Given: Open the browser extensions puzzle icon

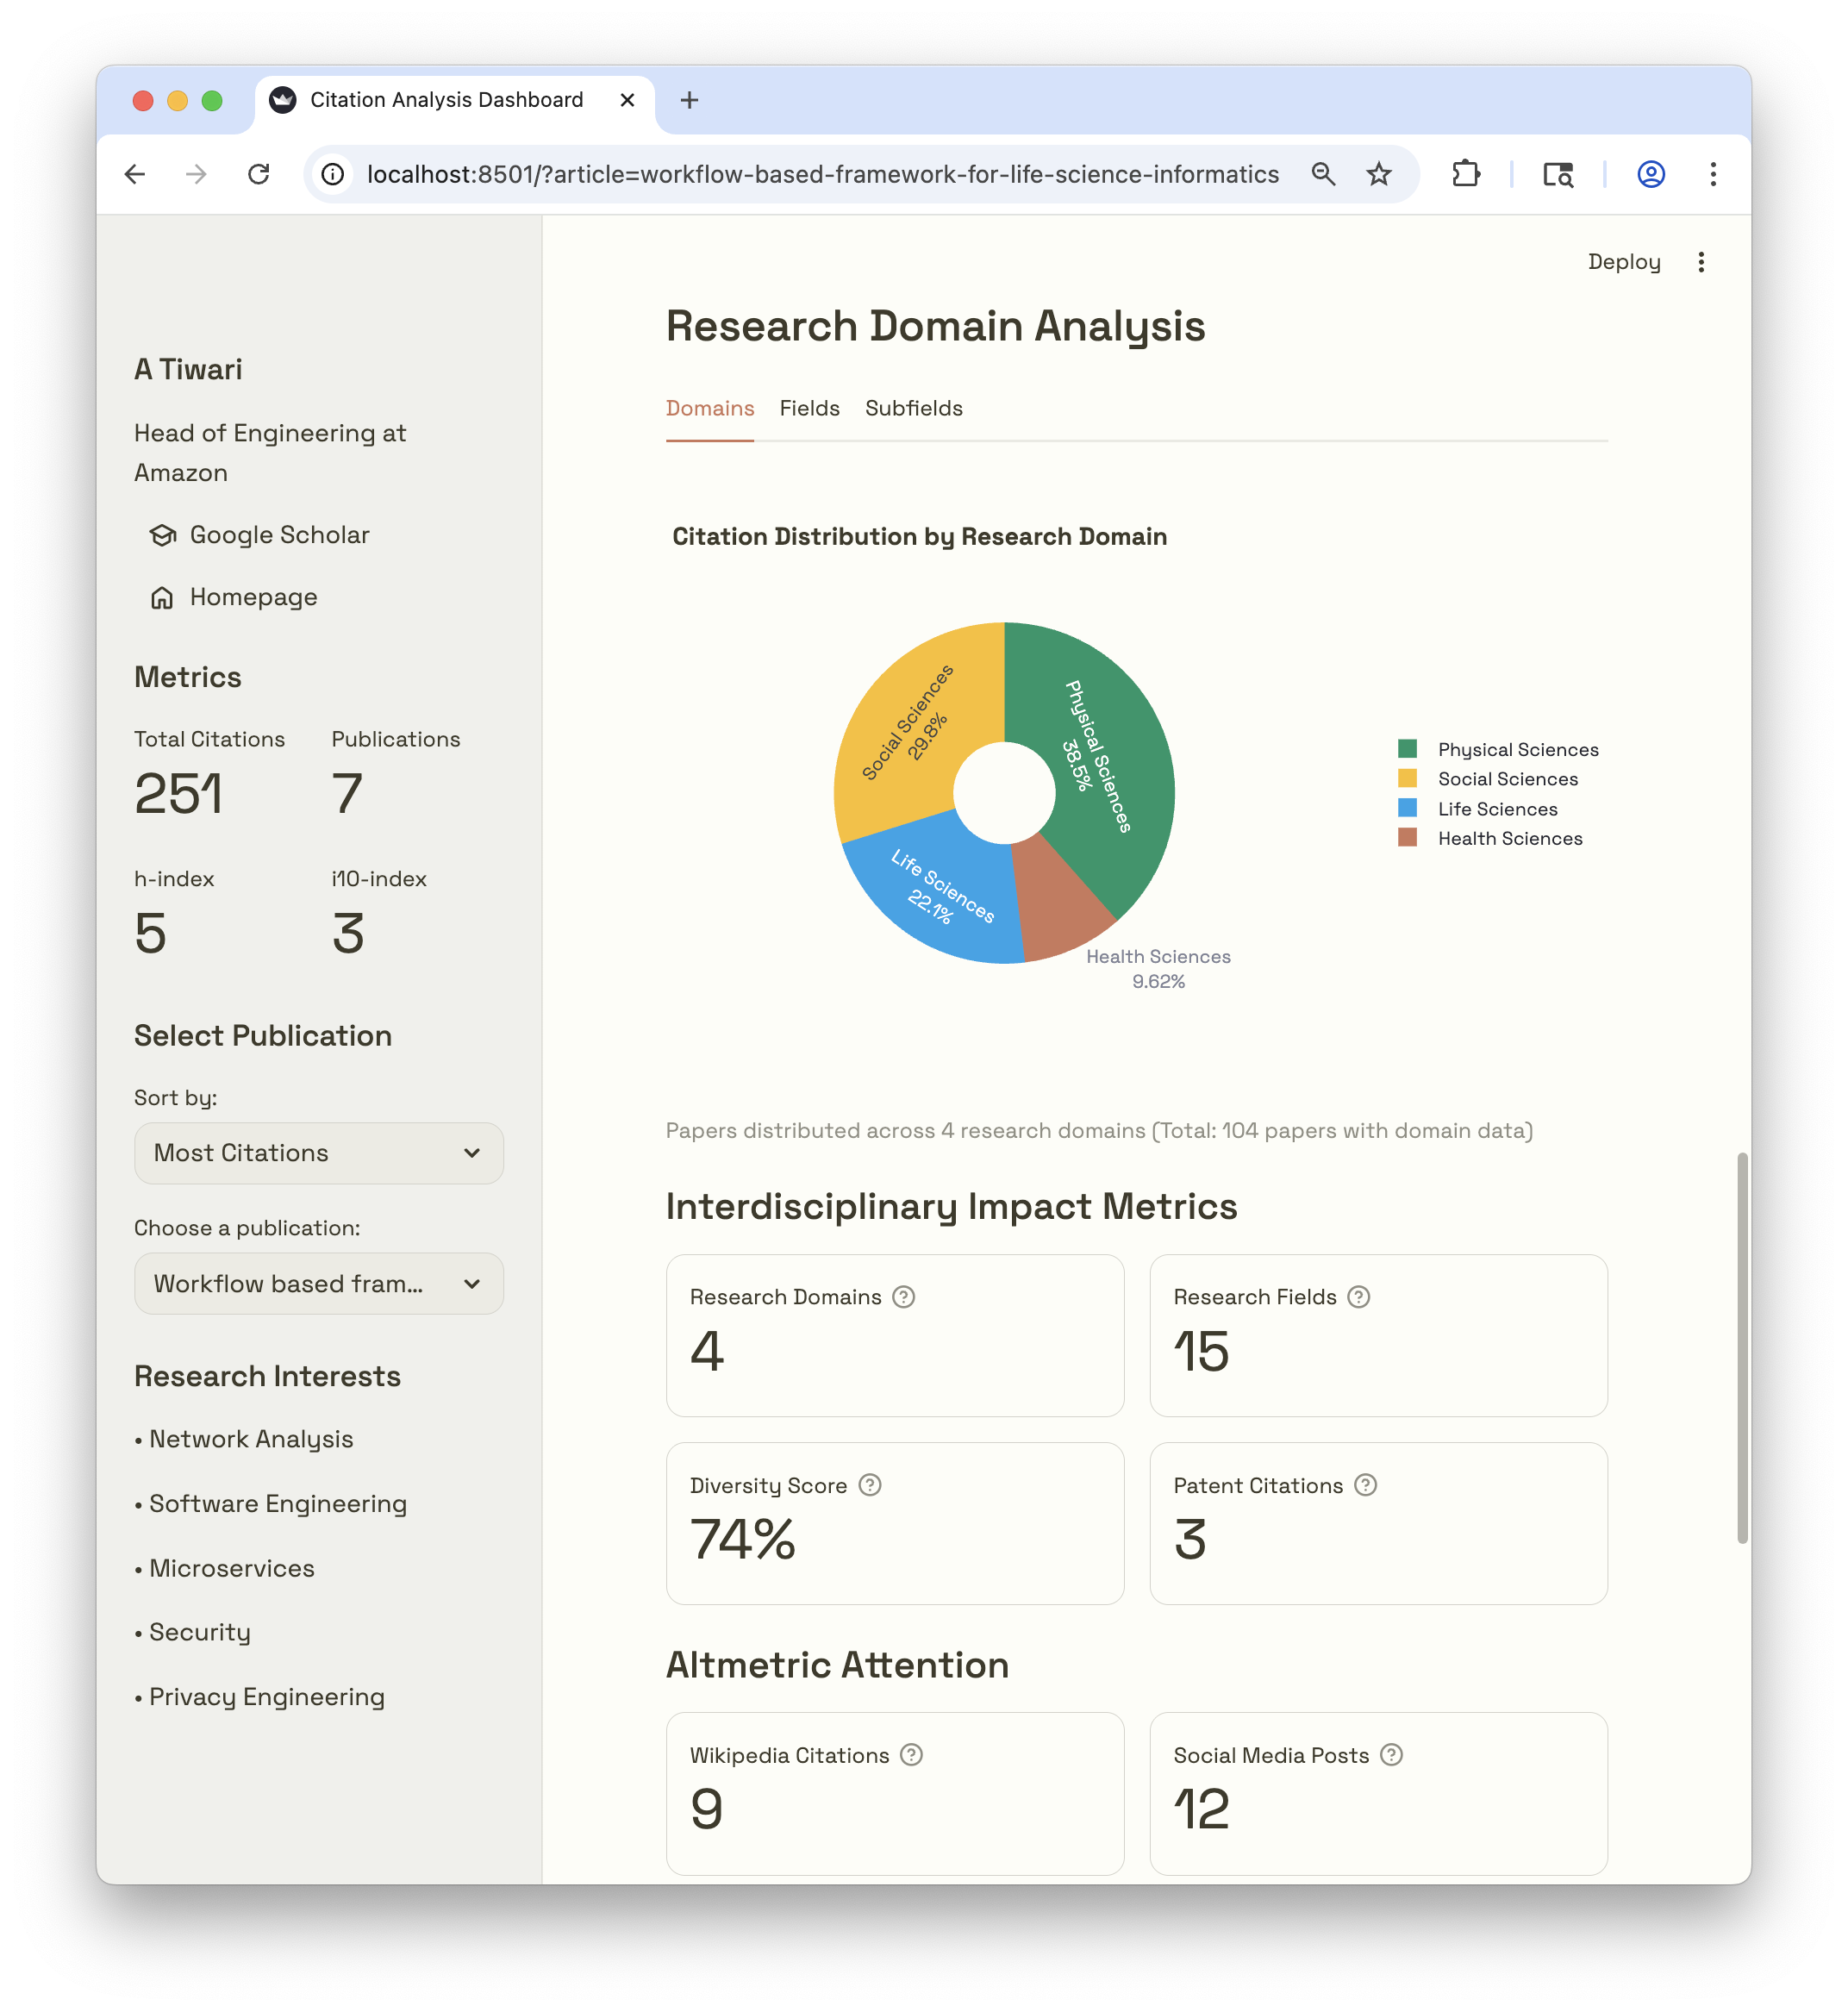Looking at the screenshot, I should tap(1465, 175).
